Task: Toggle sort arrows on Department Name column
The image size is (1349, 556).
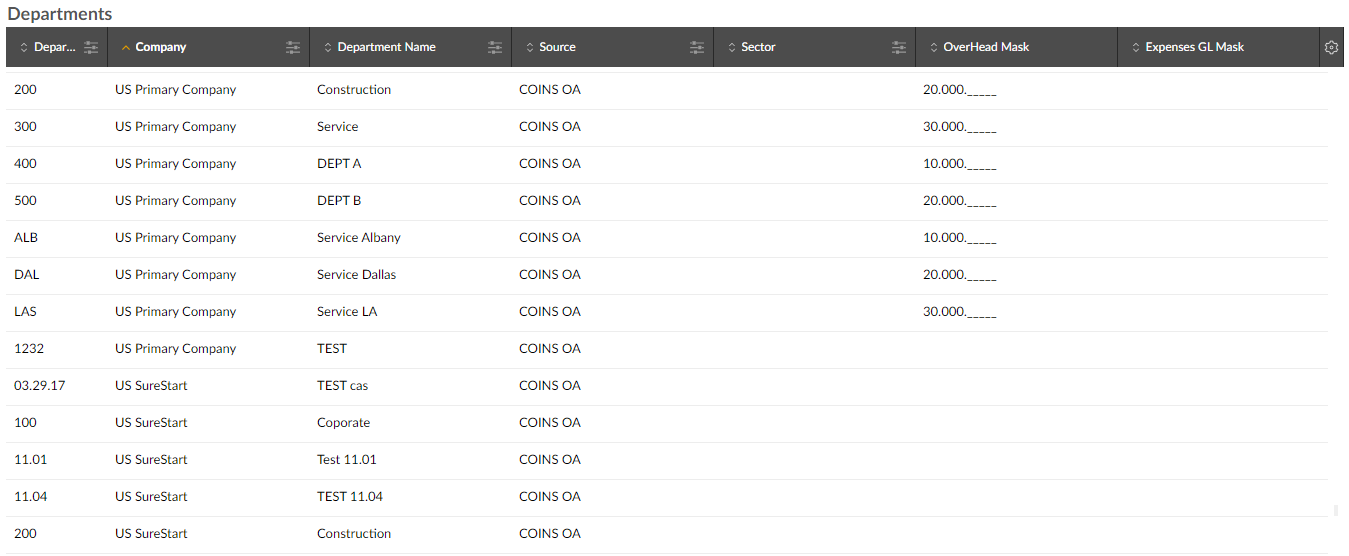Action: point(327,47)
